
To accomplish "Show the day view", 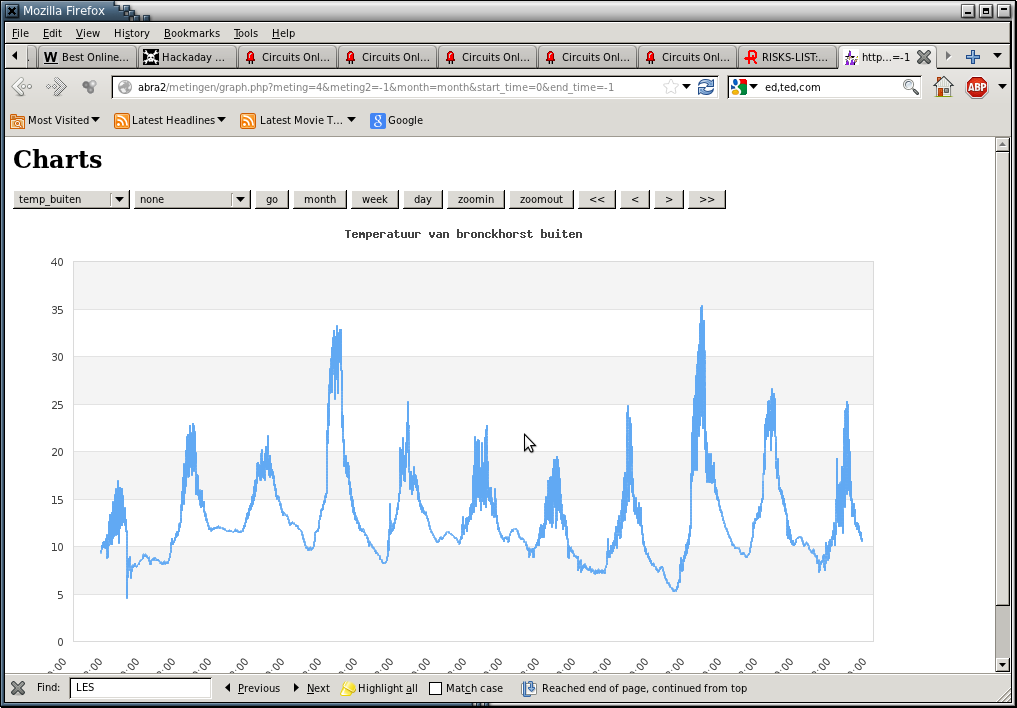I will [423, 199].
